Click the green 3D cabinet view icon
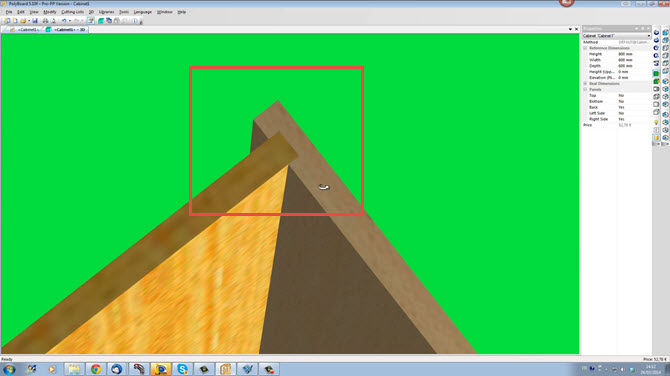 tap(101, 21)
